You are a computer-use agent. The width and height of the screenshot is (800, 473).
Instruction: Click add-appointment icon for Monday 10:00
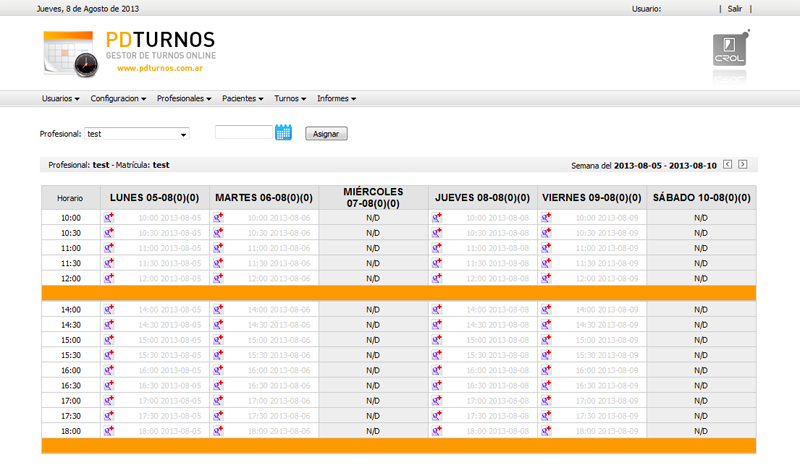[x=109, y=217]
